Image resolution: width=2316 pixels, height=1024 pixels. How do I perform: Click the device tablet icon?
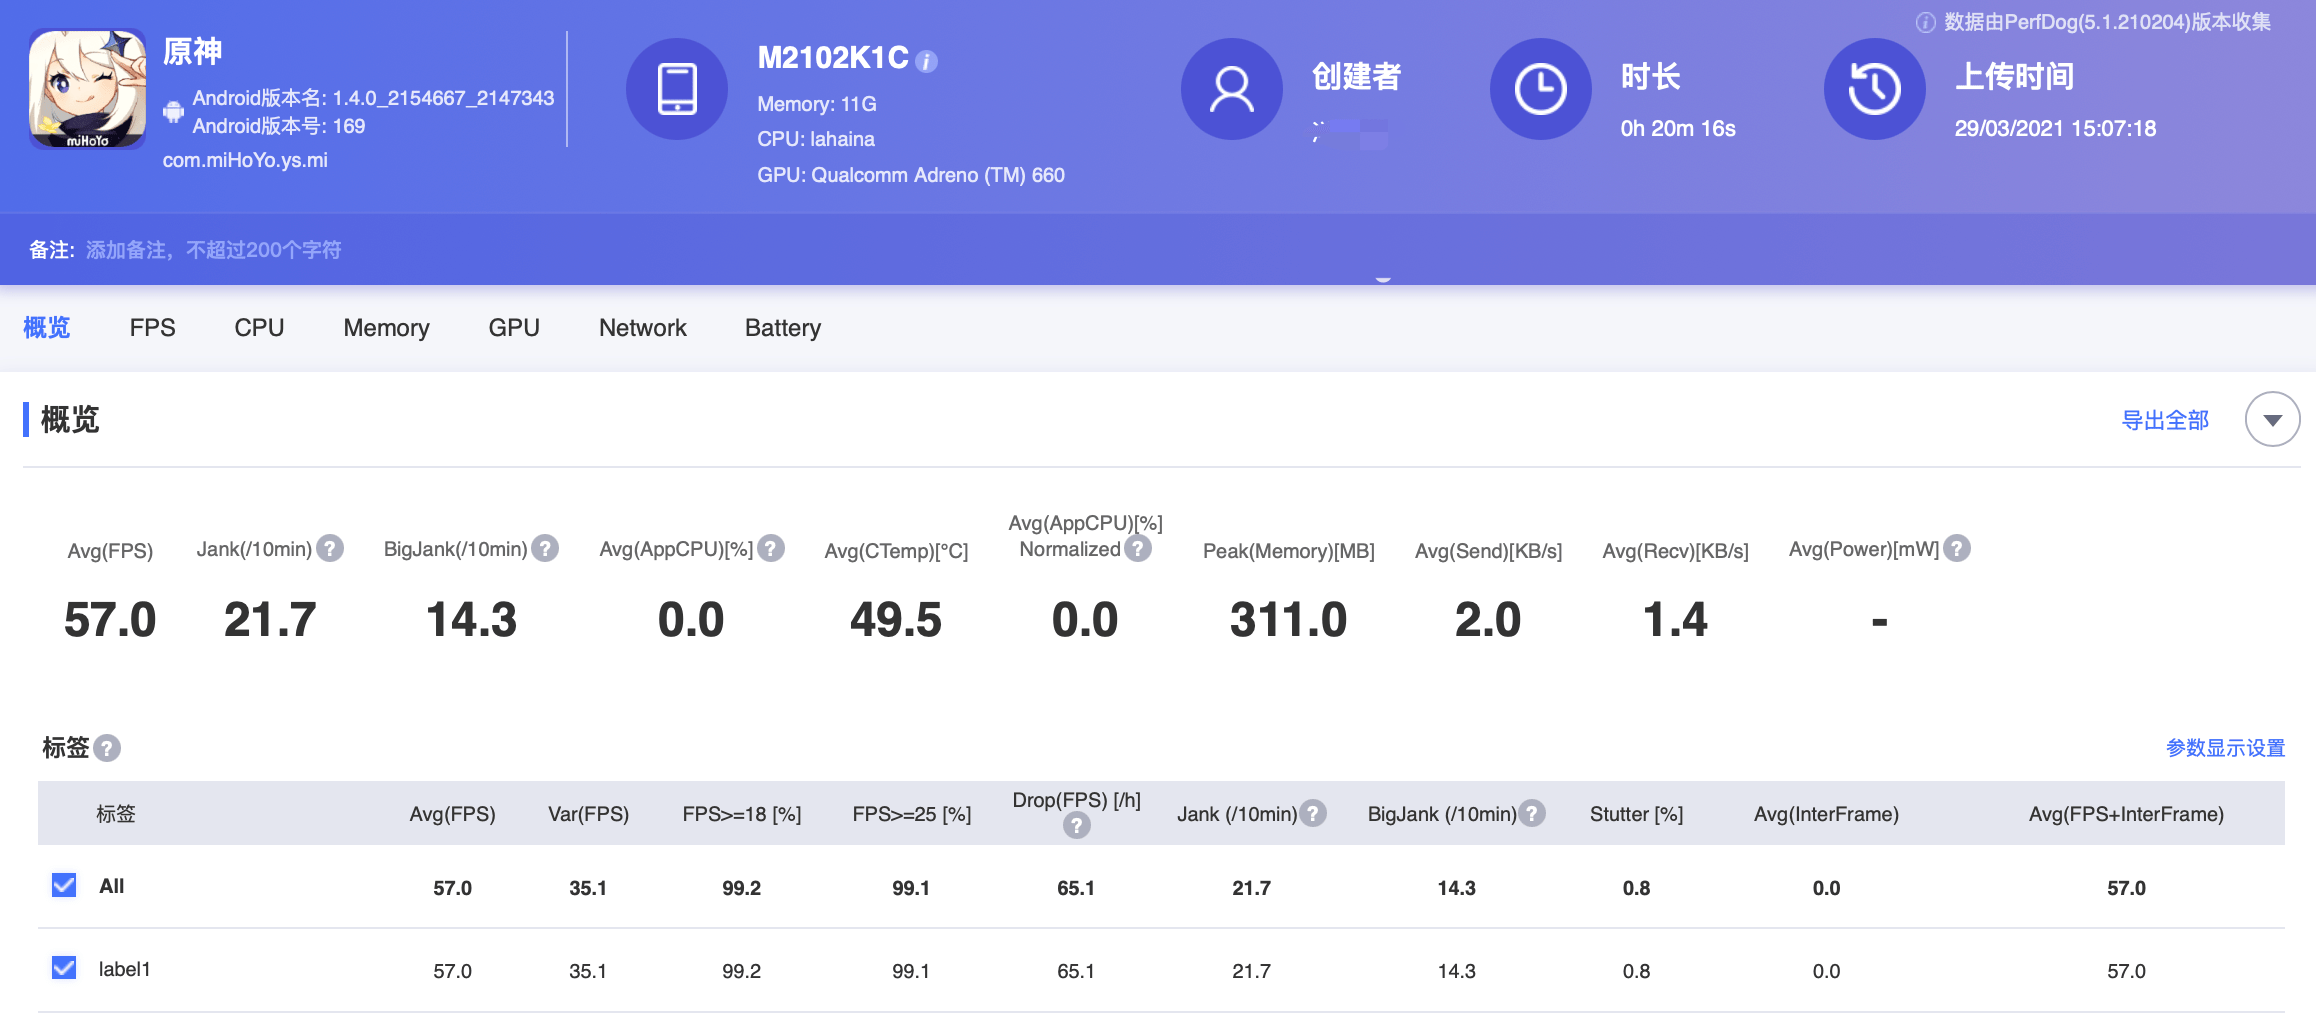coord(677,89)
